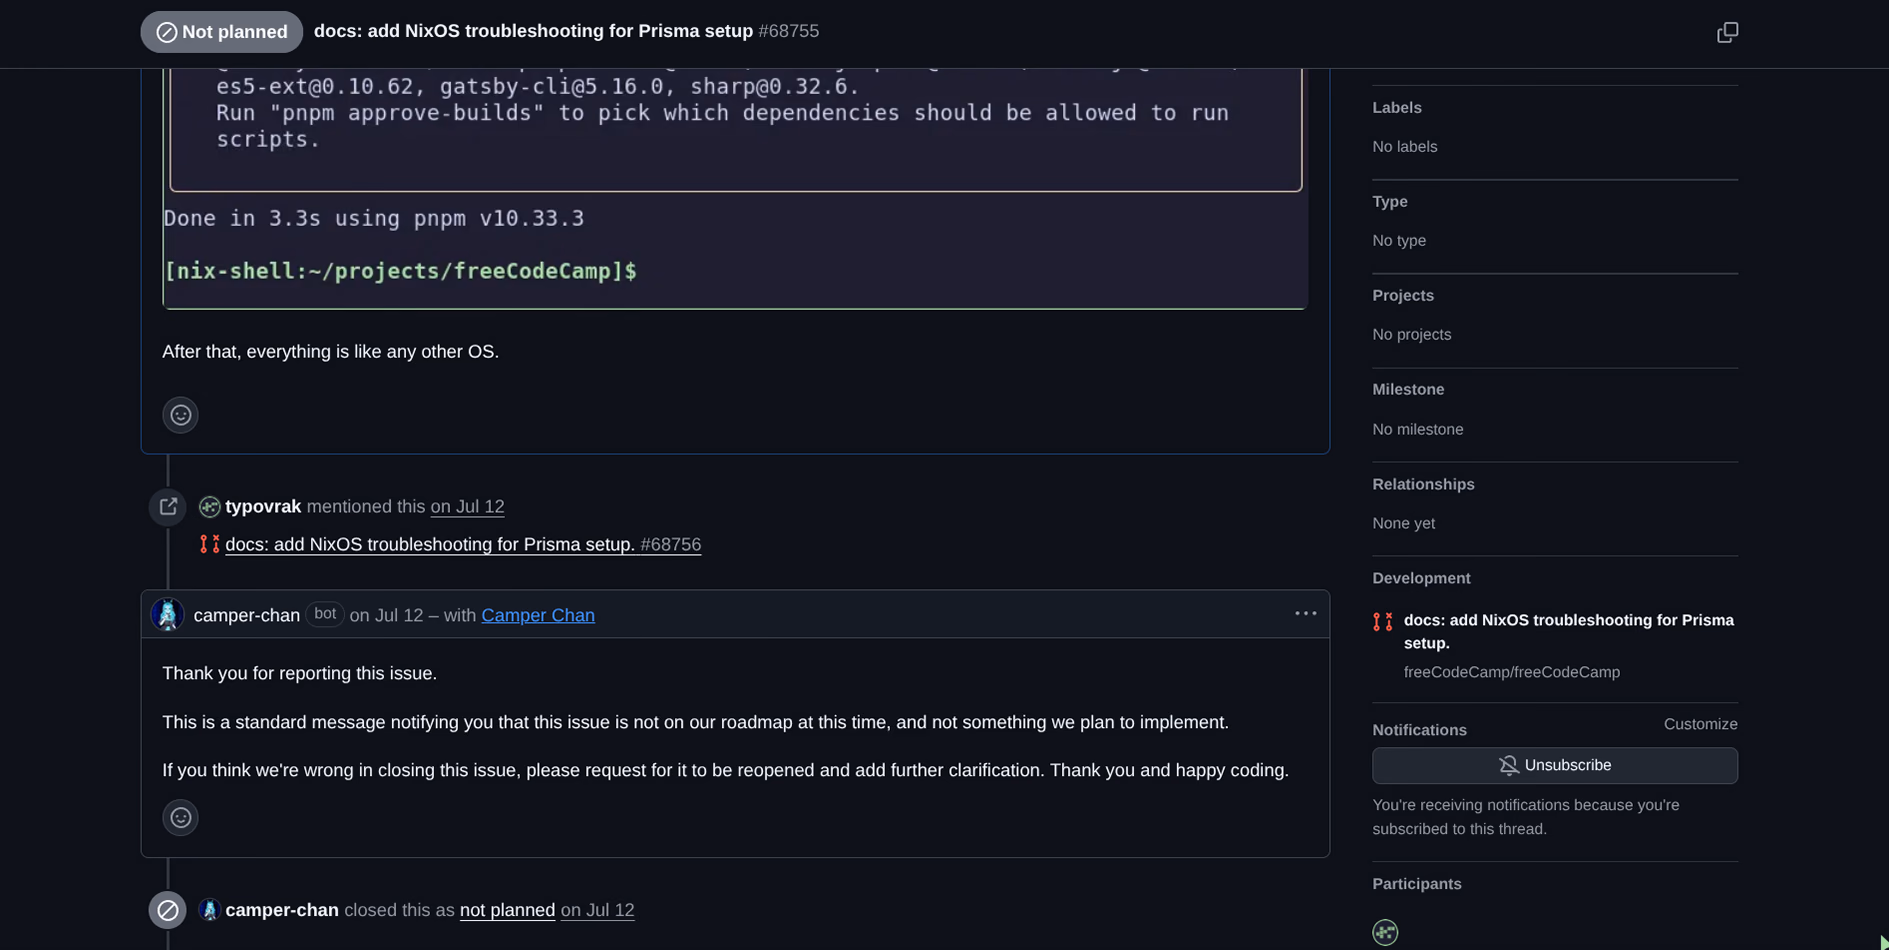
Task: Click camper-chan's name in the closed event
Action: click(282, 910)
